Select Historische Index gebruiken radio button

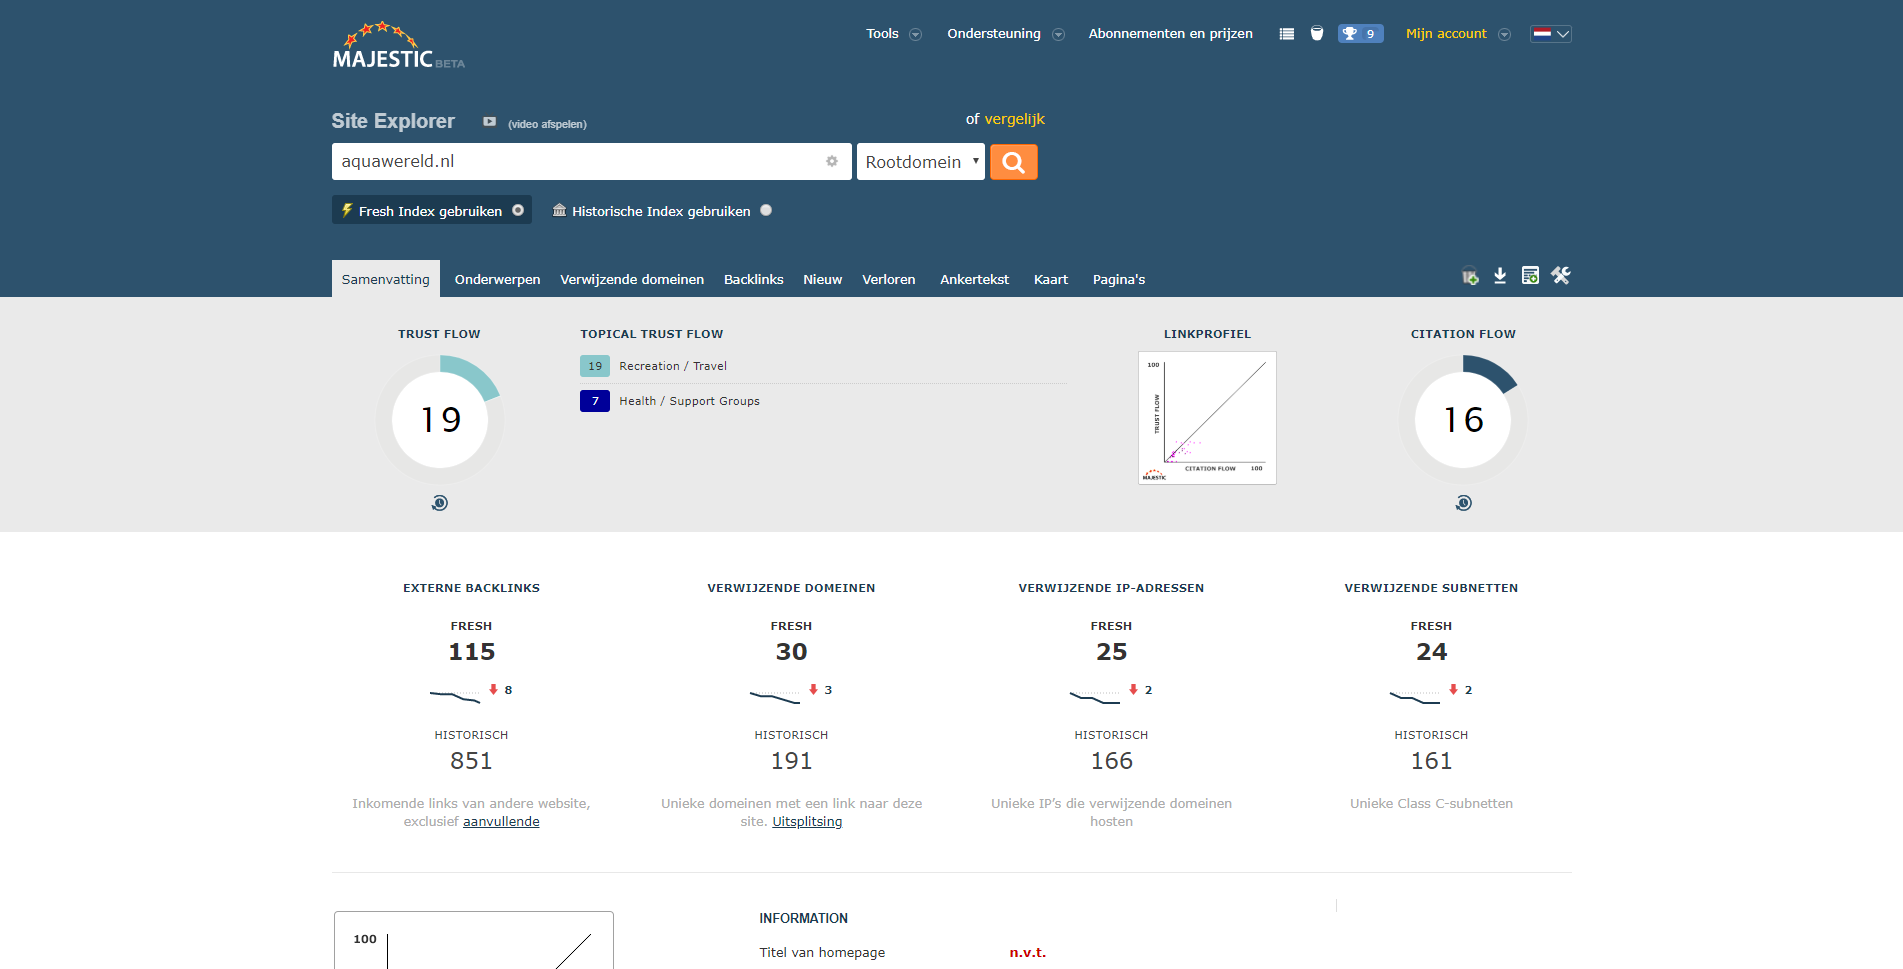(766, 210)
